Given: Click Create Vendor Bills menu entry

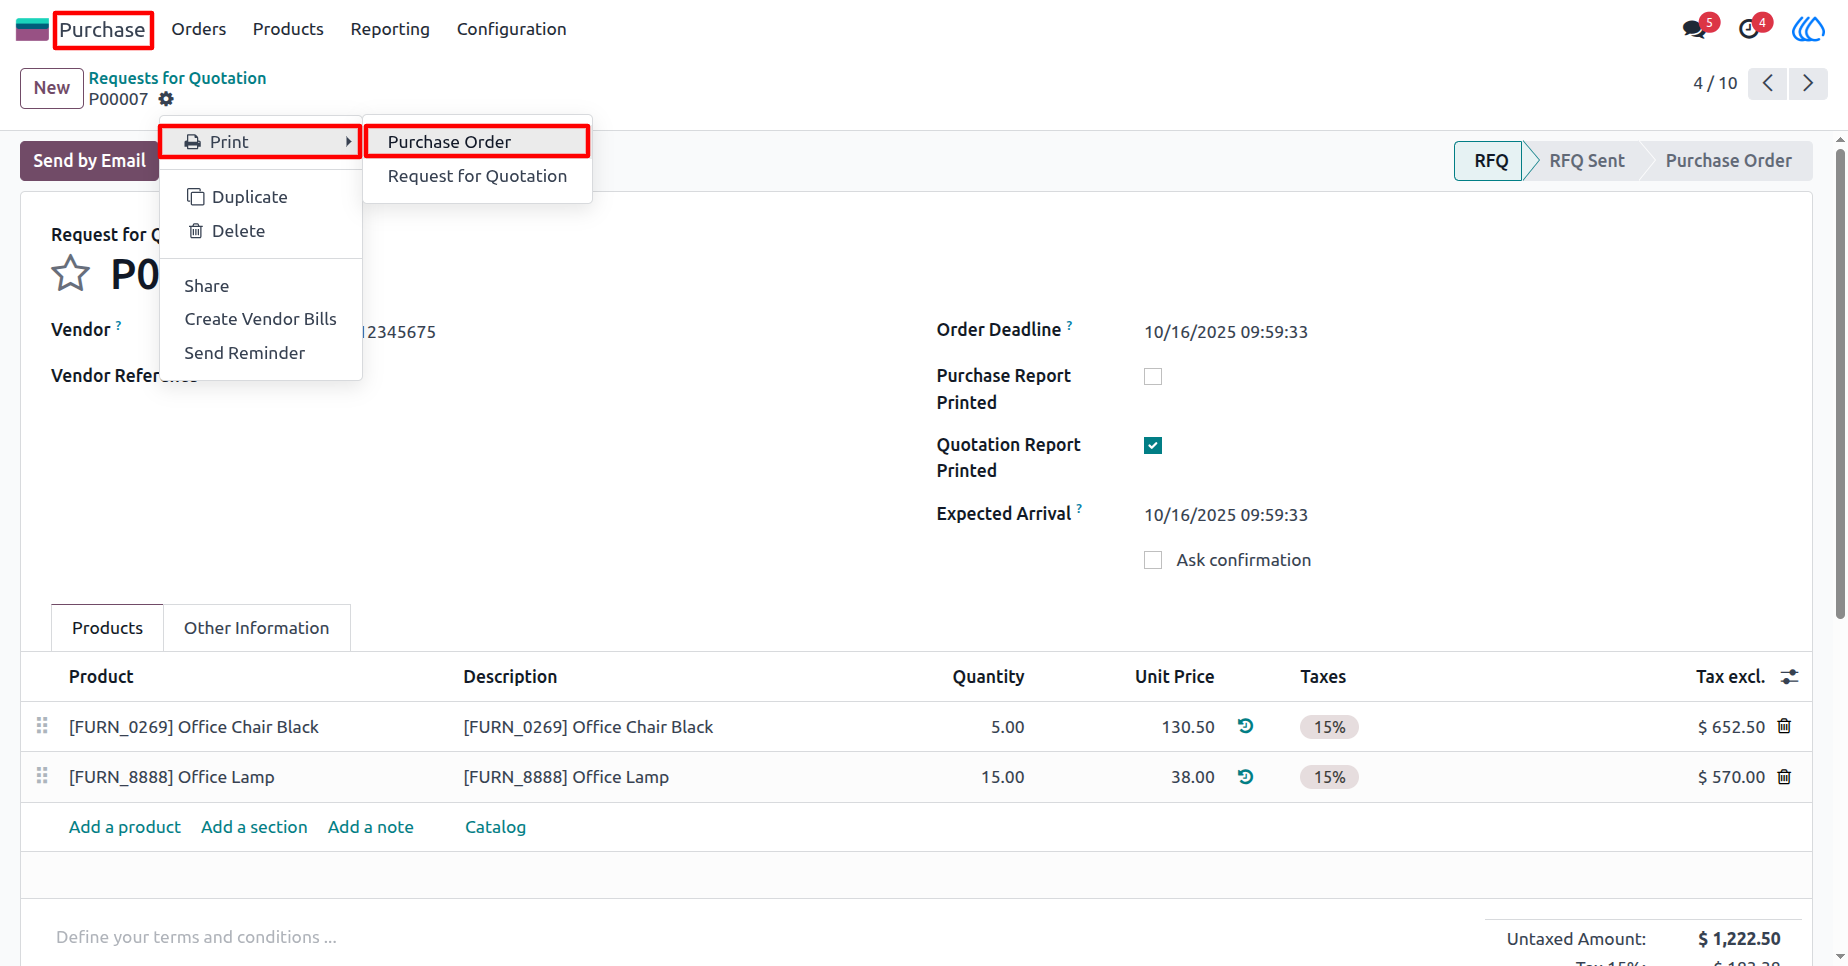Looking at the screenshot, I should (260, 319).
